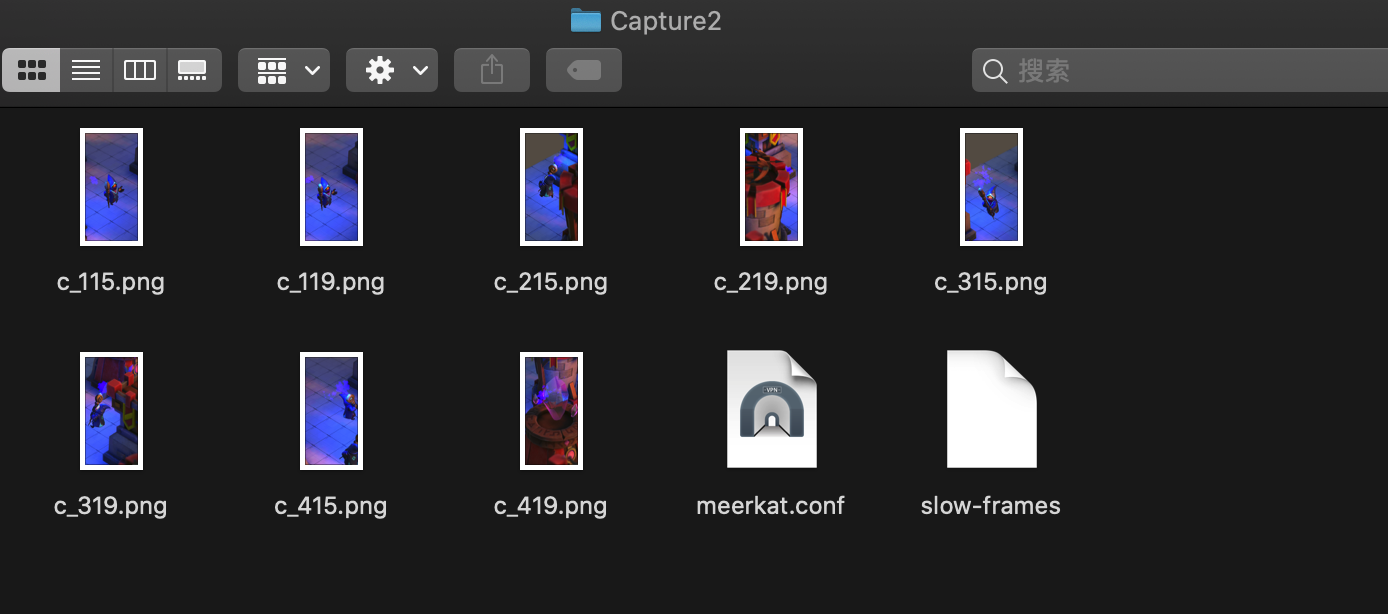Switch to list view mode
The width and height of the screenshot is (1388, 614).
[x=86, y=70]
